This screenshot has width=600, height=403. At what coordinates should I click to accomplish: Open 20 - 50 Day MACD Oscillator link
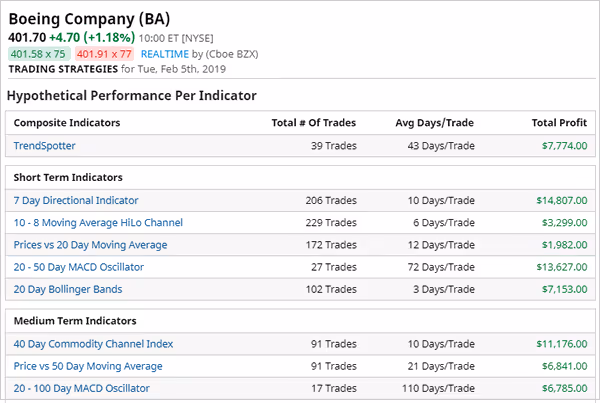click(78, 267)
